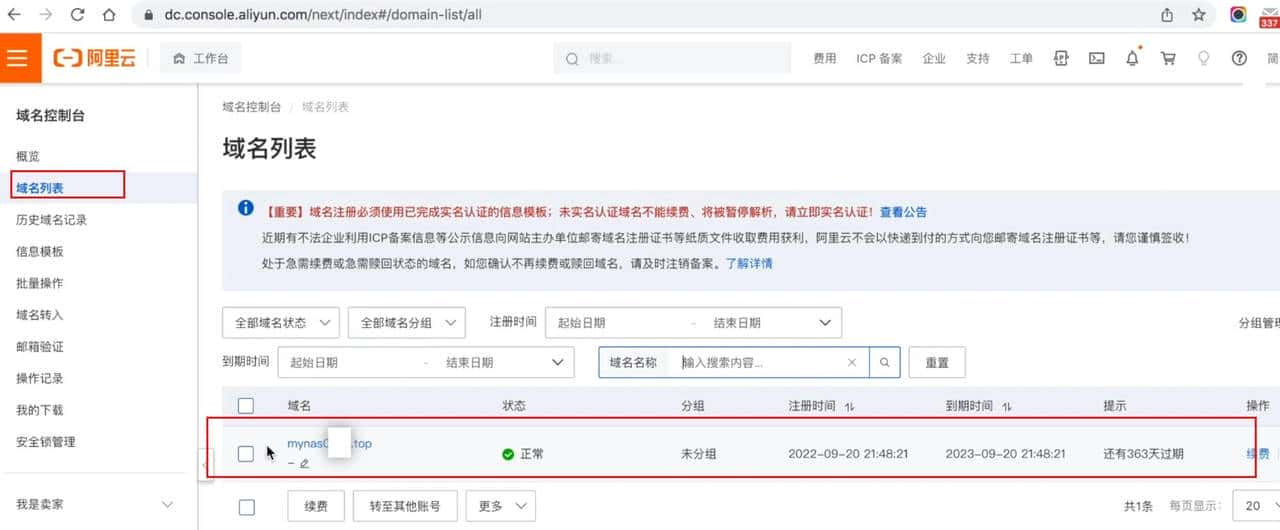Set 到期时间 start date field
This screenshot has height=530, width=1280.
coord(348,362)
